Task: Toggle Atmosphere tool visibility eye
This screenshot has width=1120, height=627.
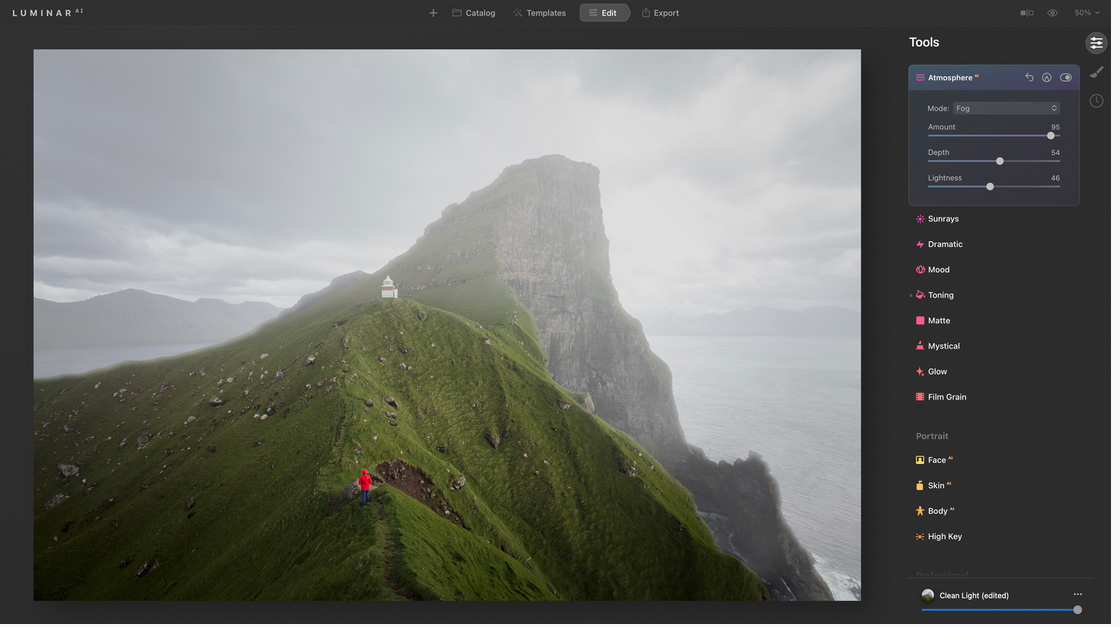Action: point(1066,78)
